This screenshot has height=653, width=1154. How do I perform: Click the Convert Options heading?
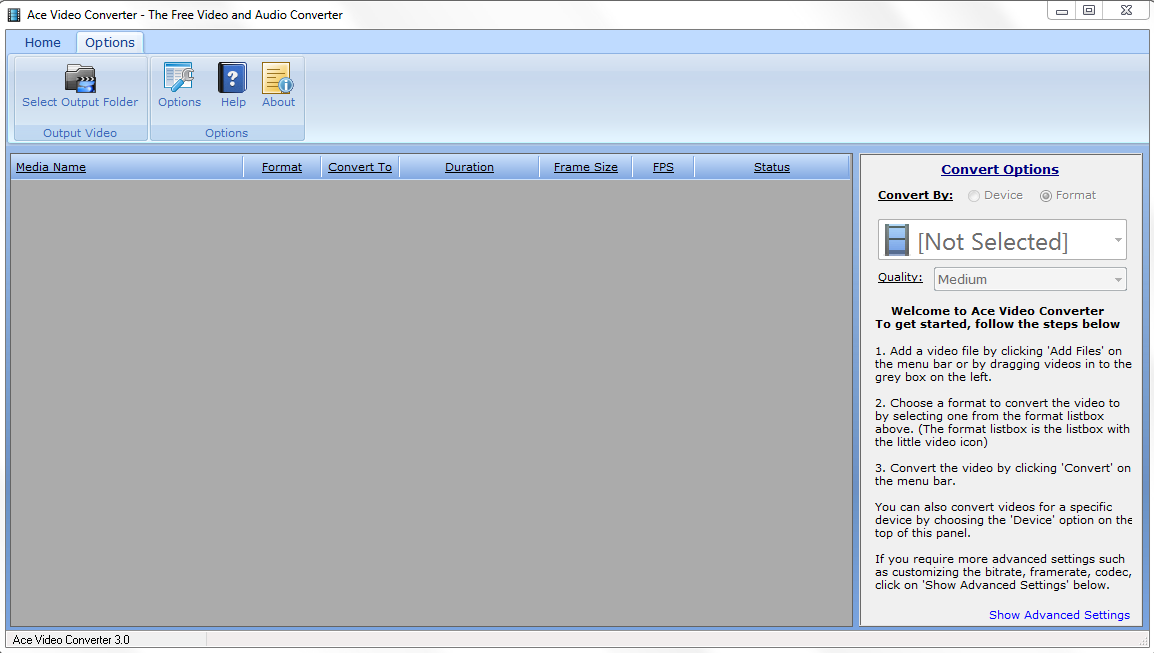999,169
